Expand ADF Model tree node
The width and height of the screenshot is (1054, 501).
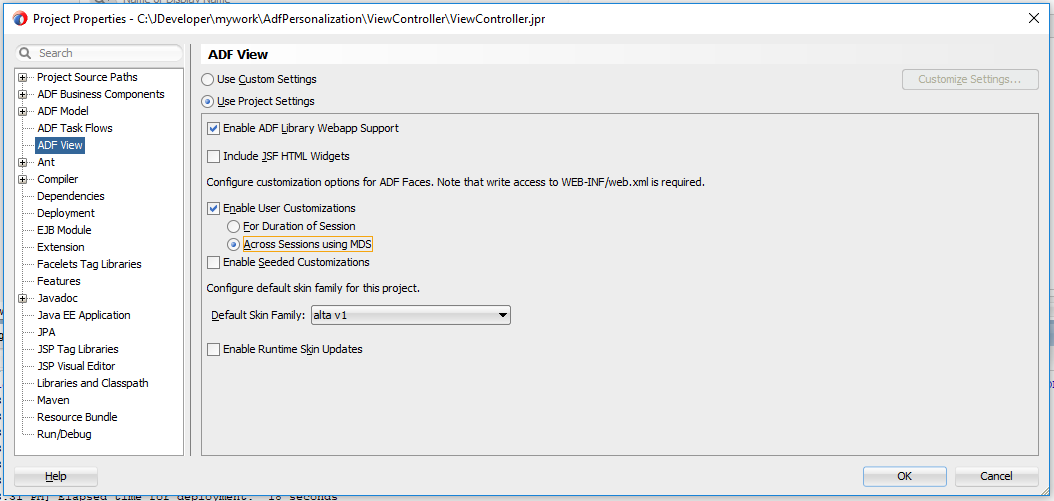[x=23, y=111]
